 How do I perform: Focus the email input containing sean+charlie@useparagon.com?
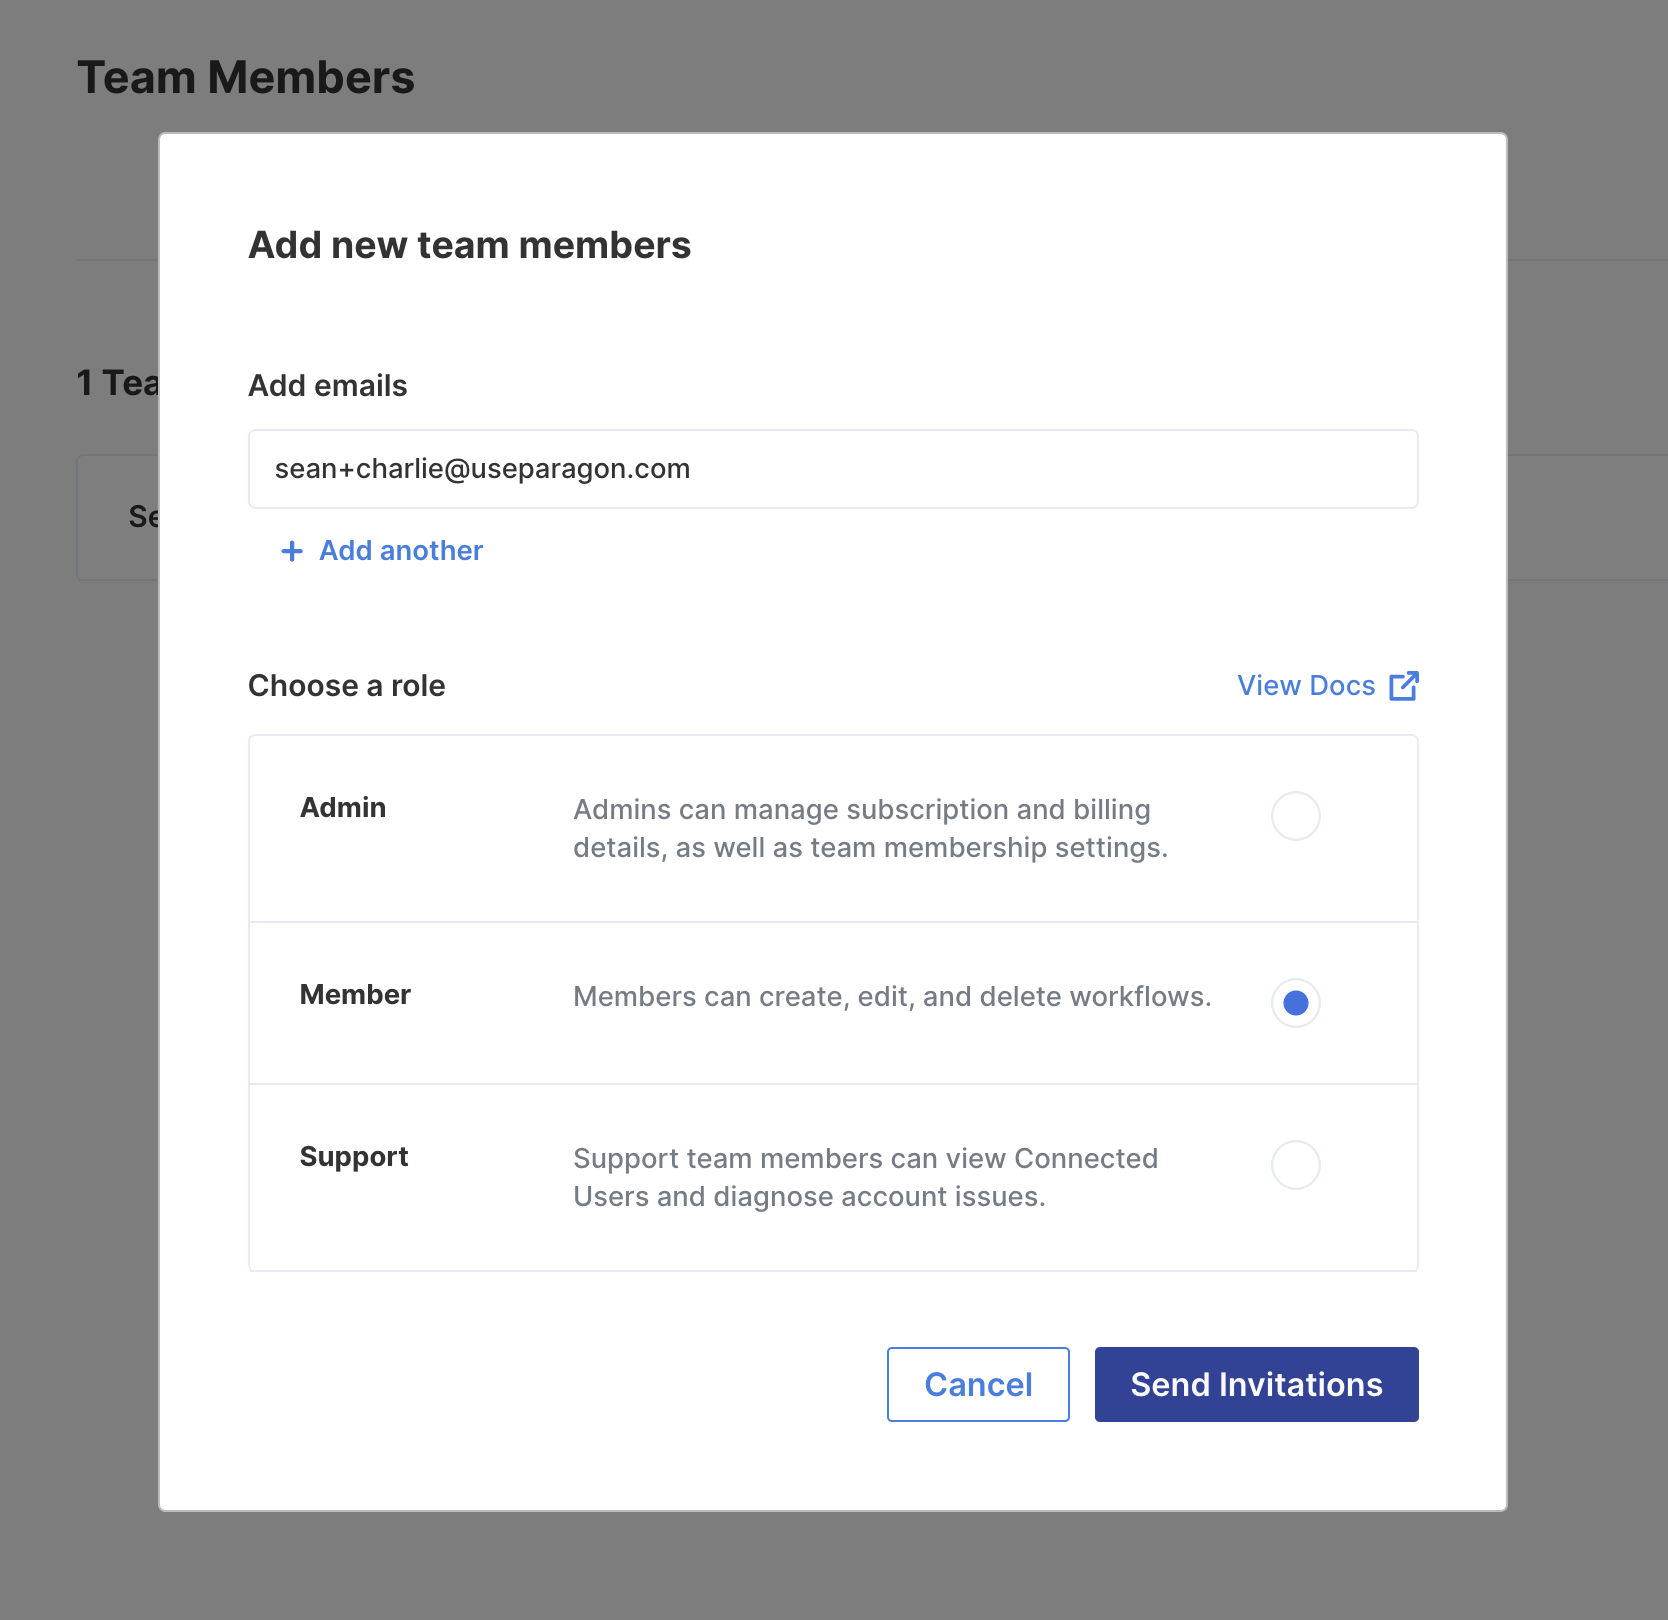pos(833,469)
